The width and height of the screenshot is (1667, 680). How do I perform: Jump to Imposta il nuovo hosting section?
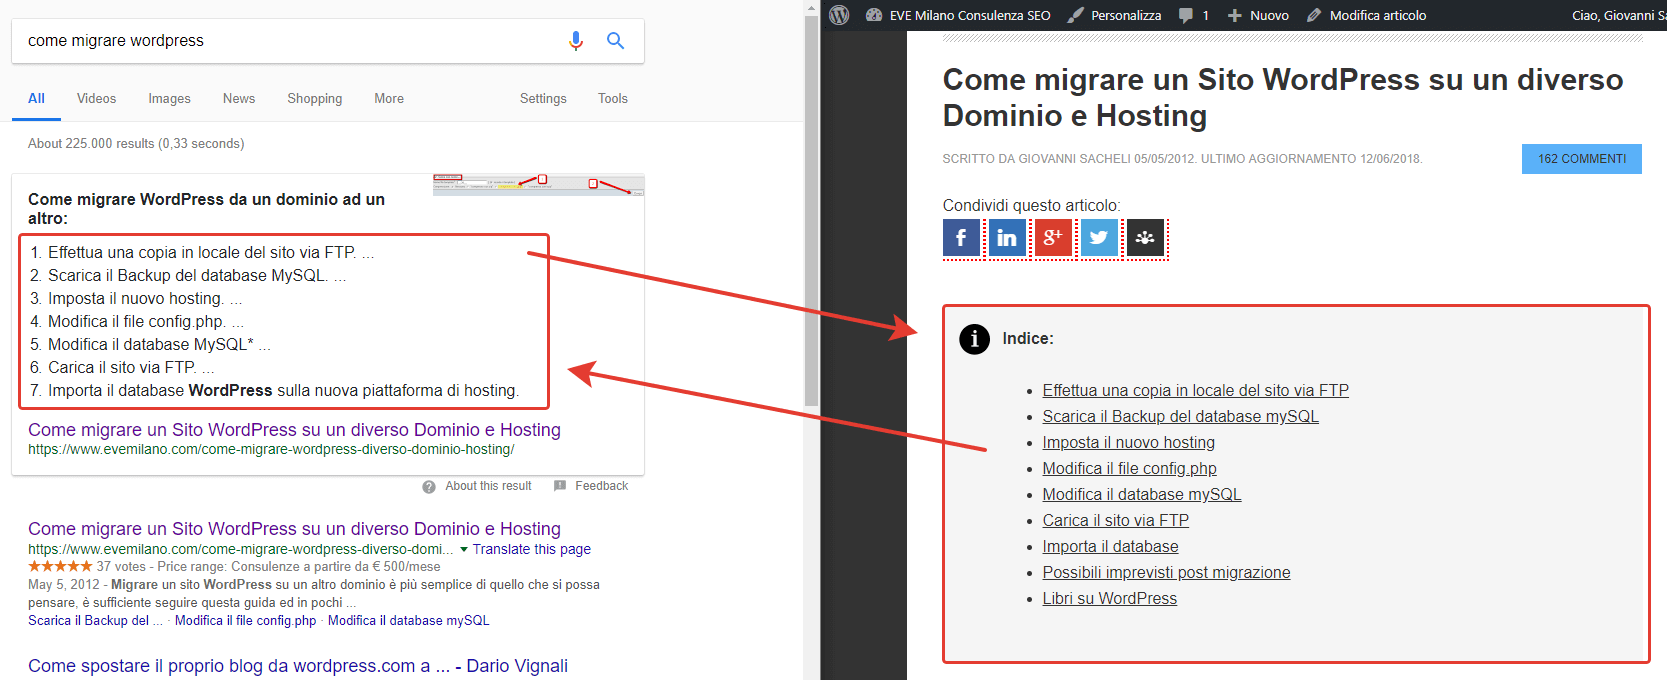coord(1129,443)
